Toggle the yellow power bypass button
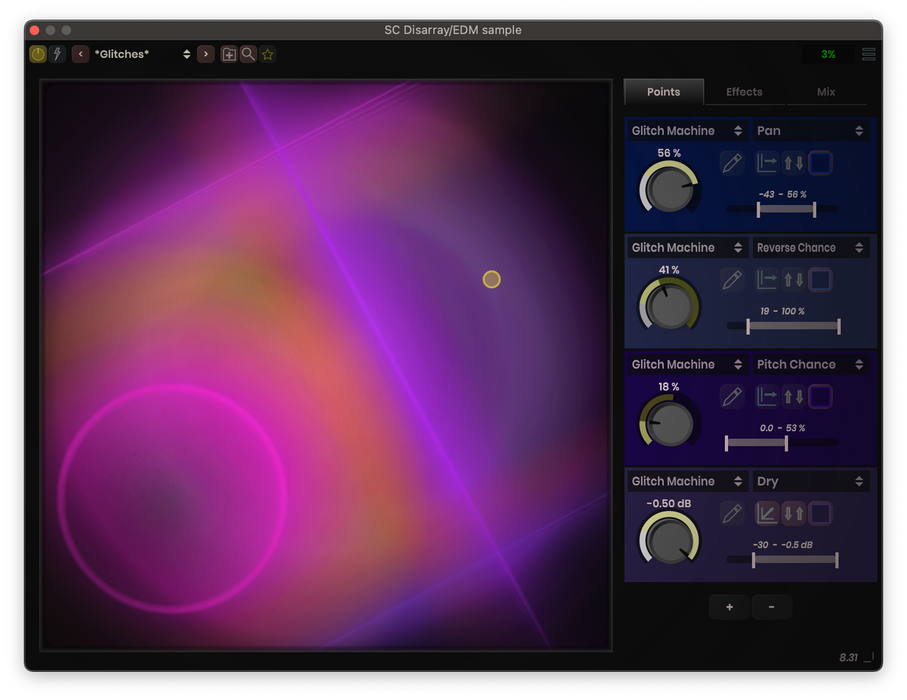 (38, 54)
